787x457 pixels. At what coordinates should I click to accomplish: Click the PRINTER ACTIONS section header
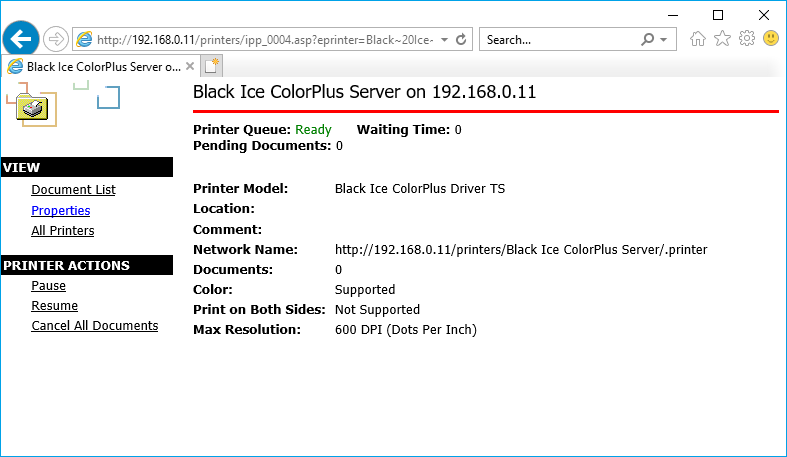(x=87, y=265)
